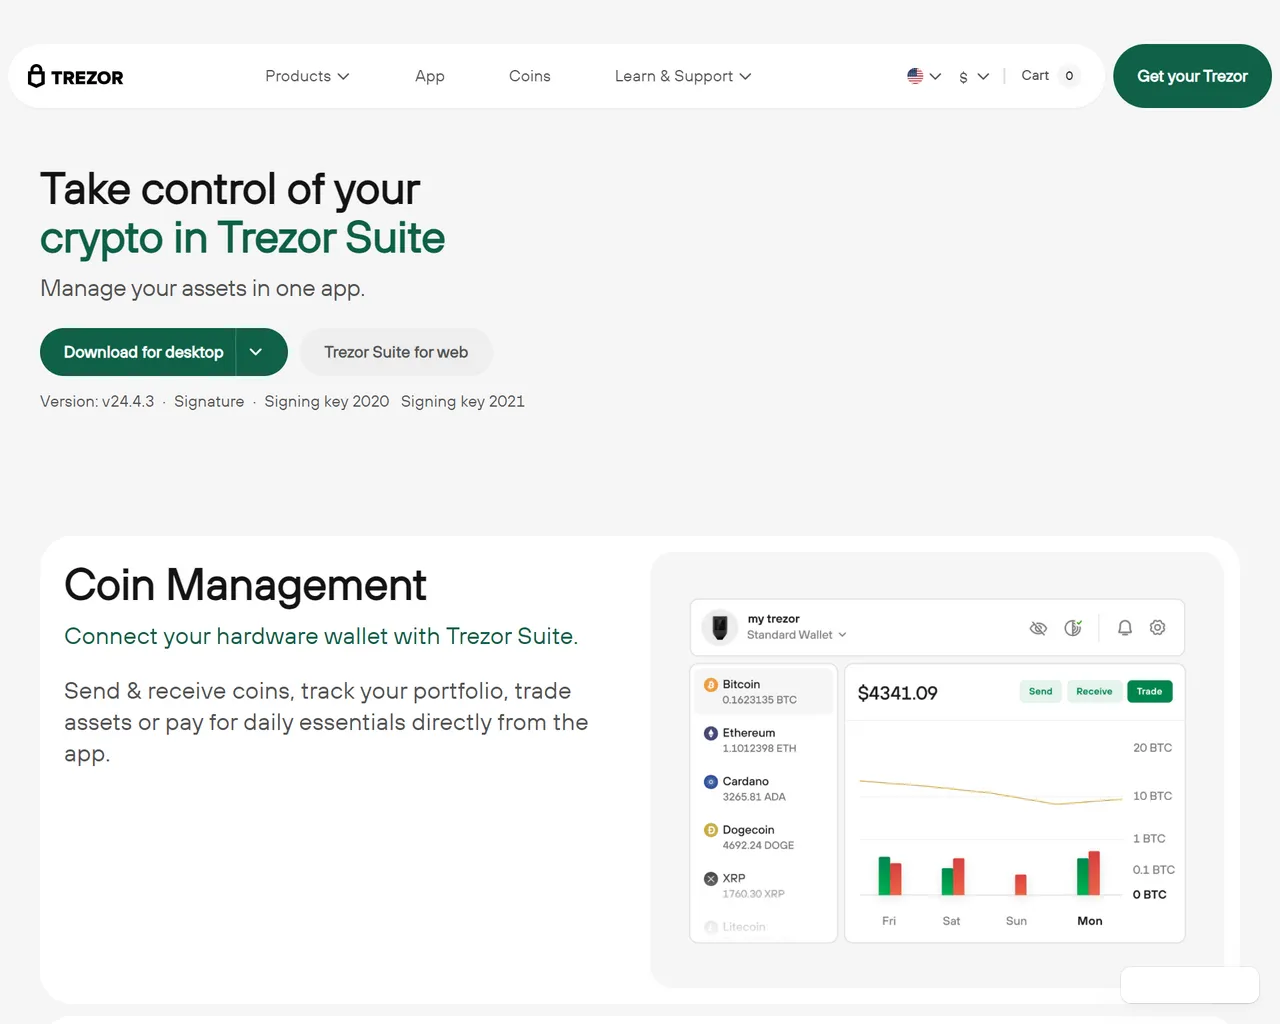Click the Version v24.4.3 text
The height and width of the screenshot is (1024, 1280).
pyautogui.click(x=97, y=401)
